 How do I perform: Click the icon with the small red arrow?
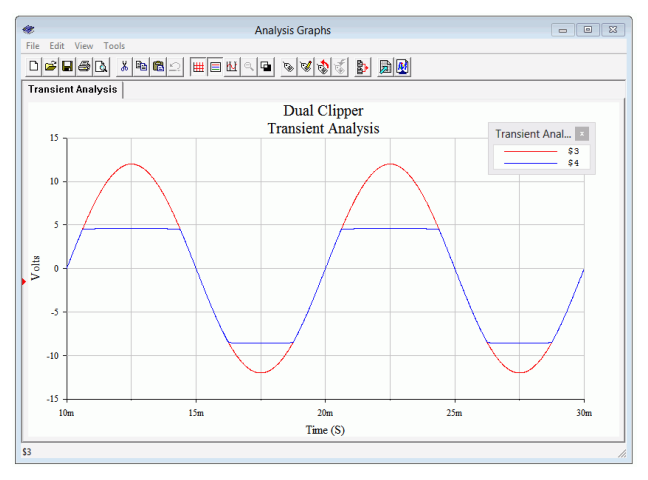tap(362, 66)
